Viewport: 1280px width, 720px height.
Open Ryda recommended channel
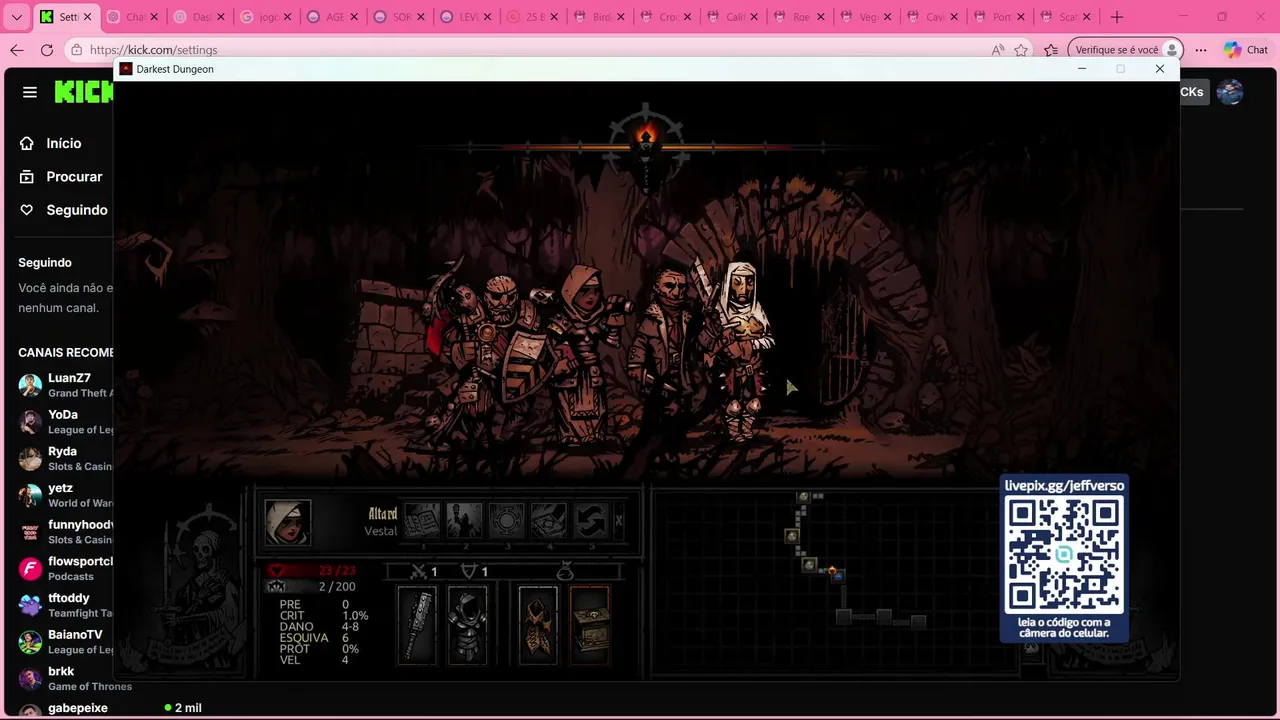(x=64, y=458)
